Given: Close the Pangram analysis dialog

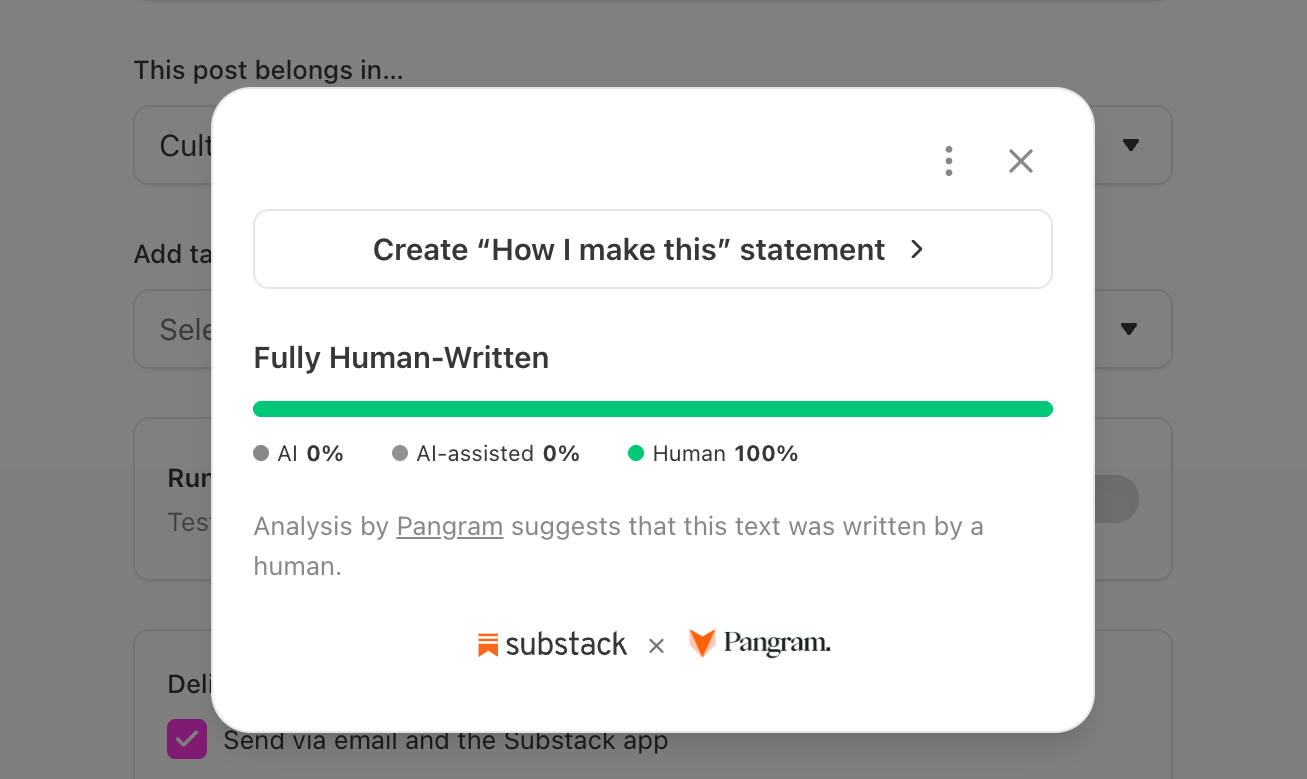Looking at the screenshot, I should 1020,161.
